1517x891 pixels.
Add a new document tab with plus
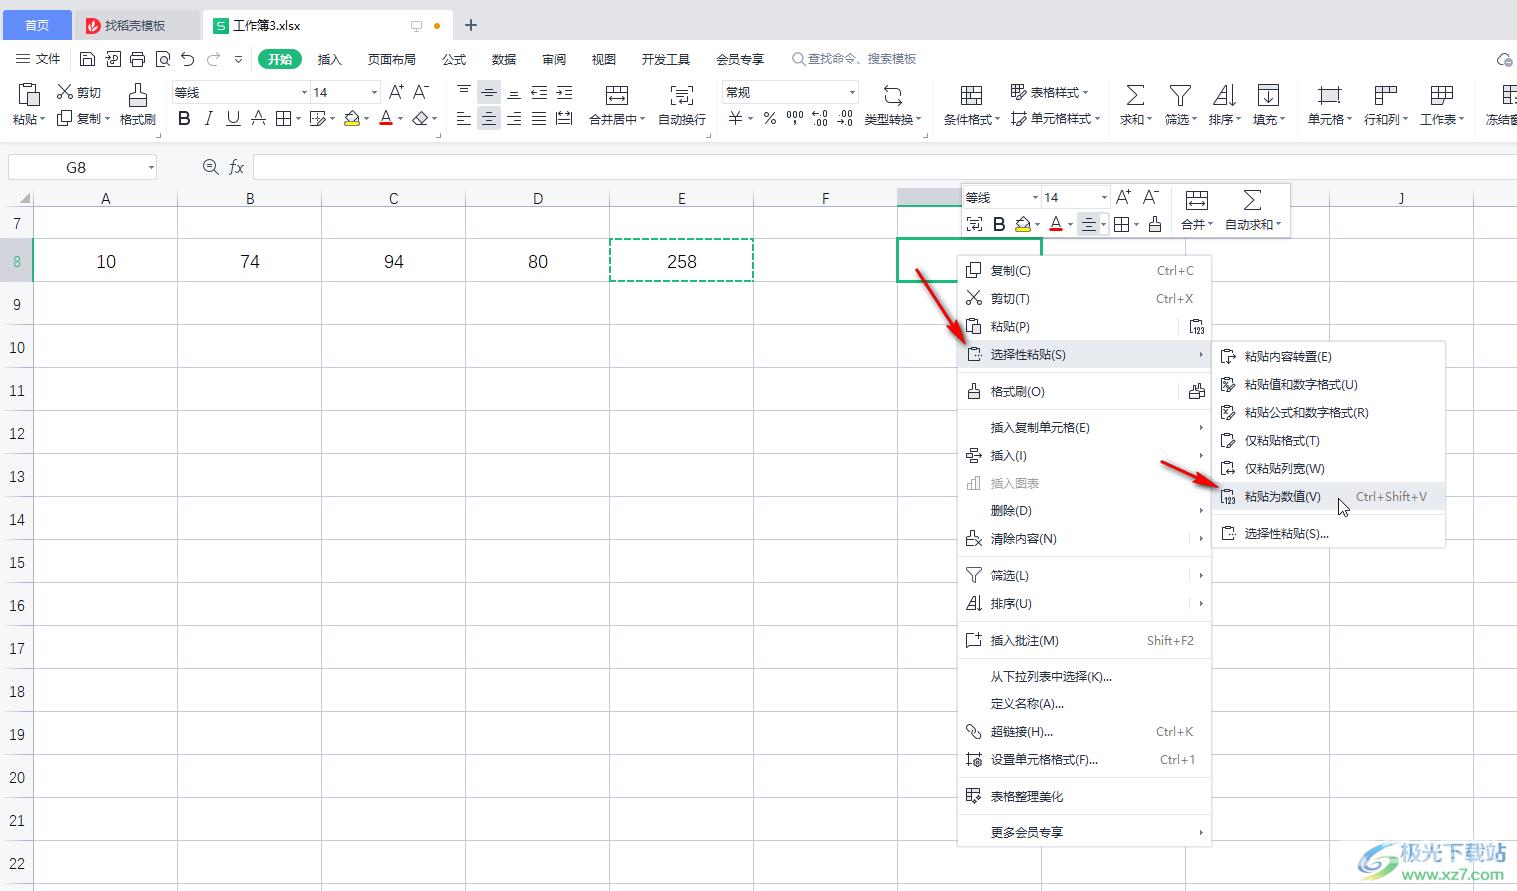471,25
